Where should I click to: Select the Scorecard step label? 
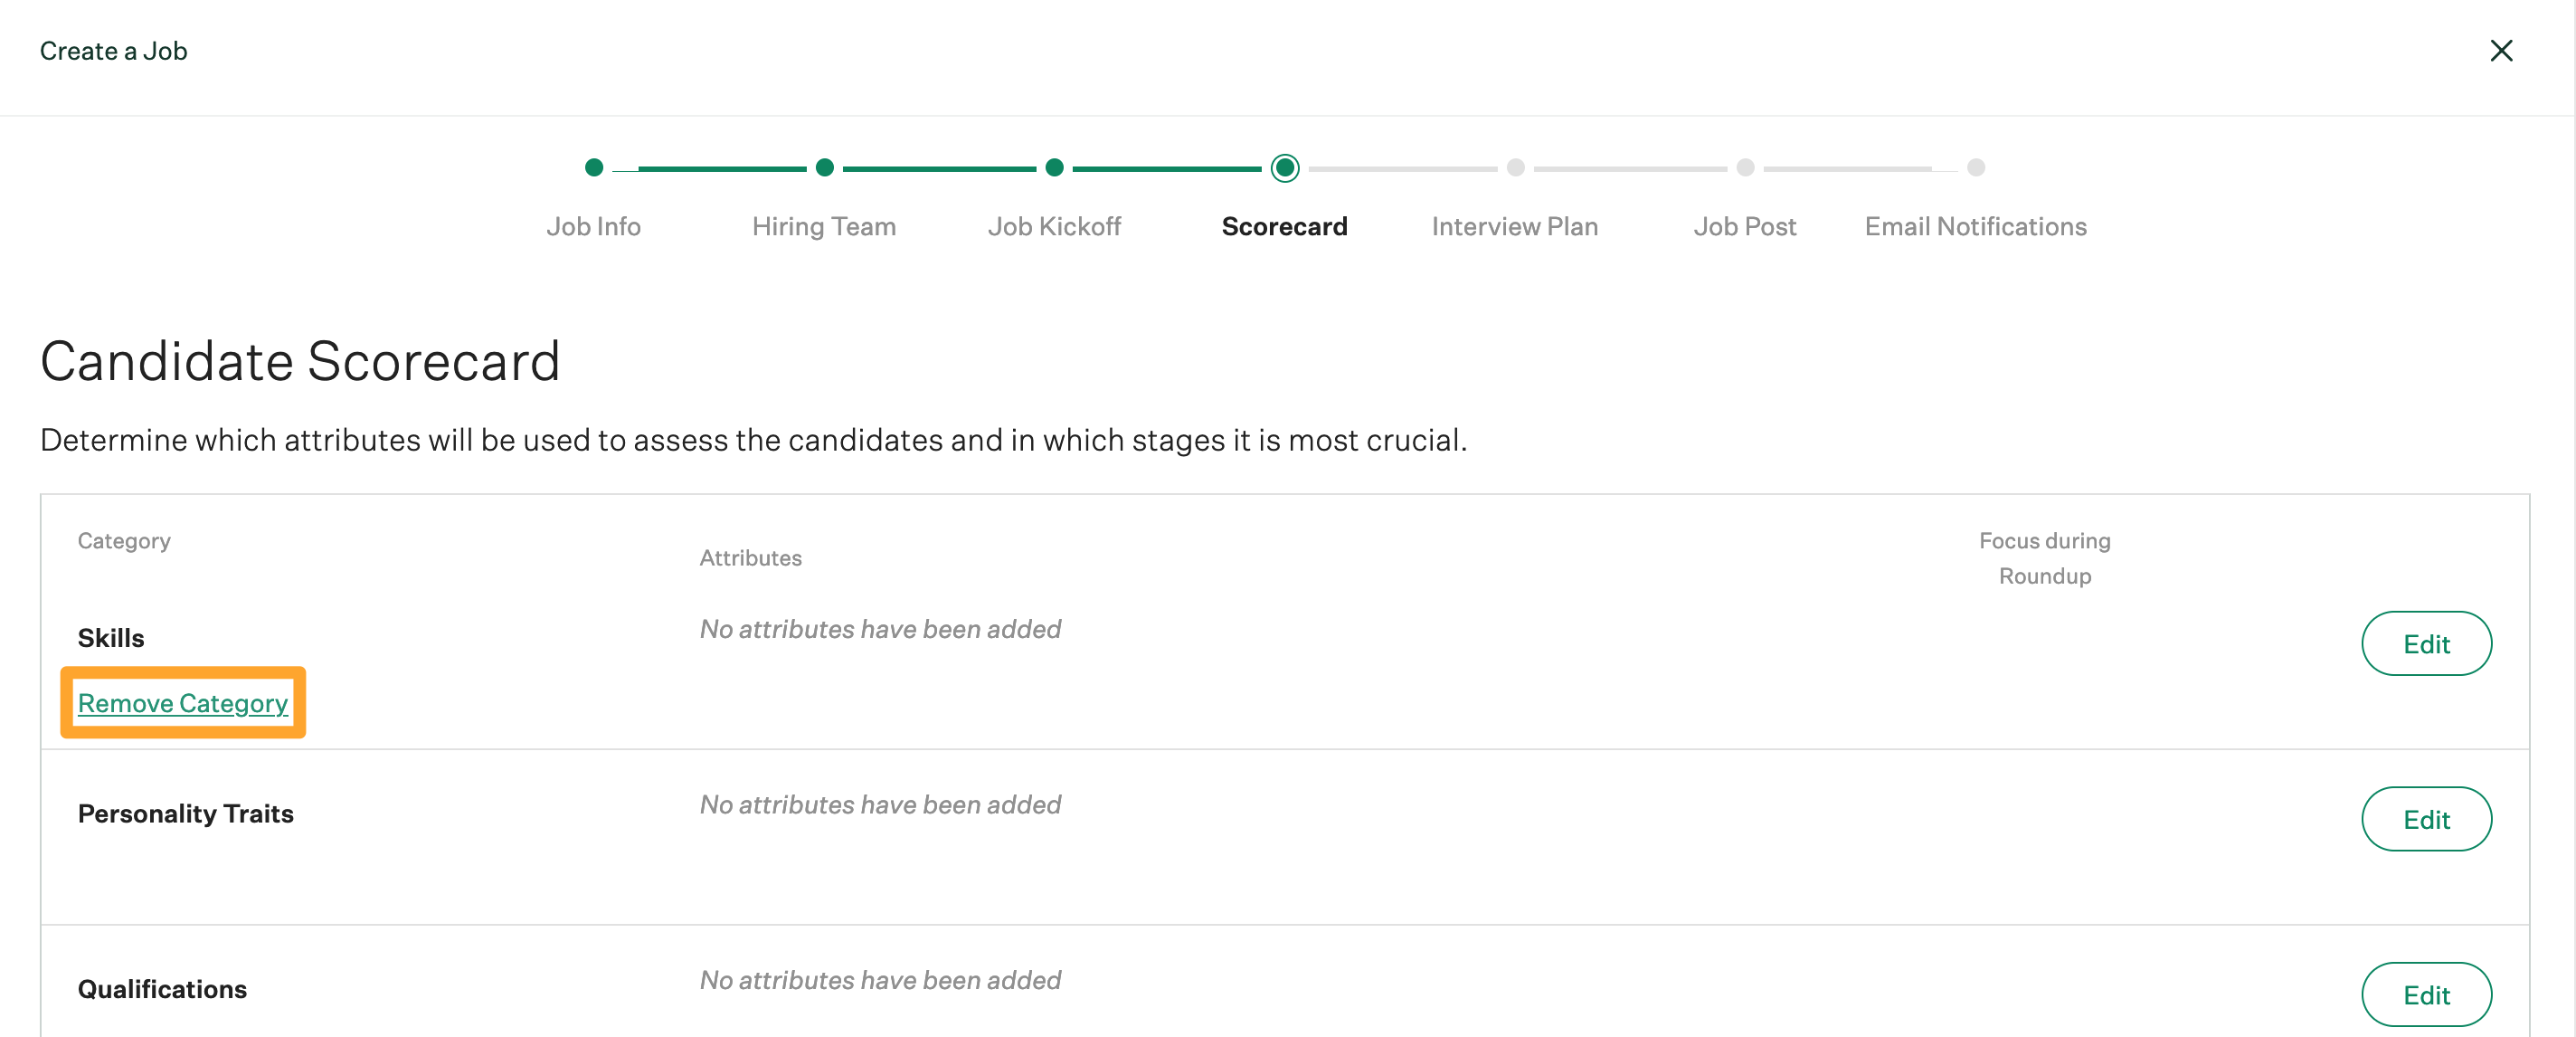coord(1284,227)
